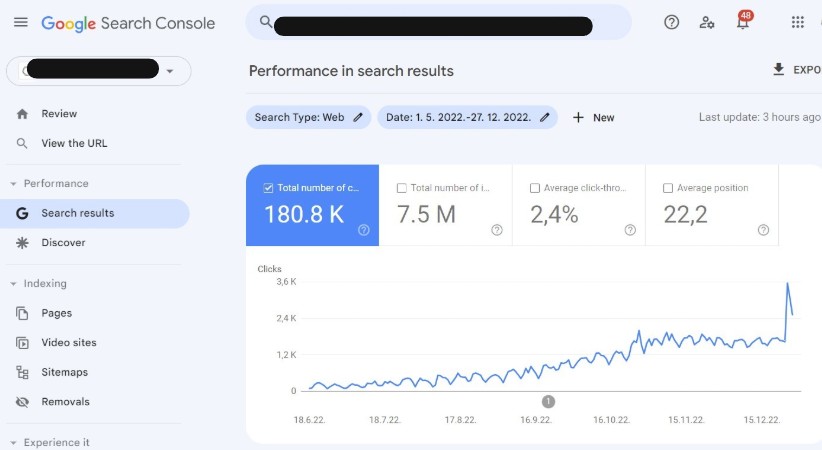Collapse the Experience section
This screenshot has height=450, width=822.
(13, 443)
